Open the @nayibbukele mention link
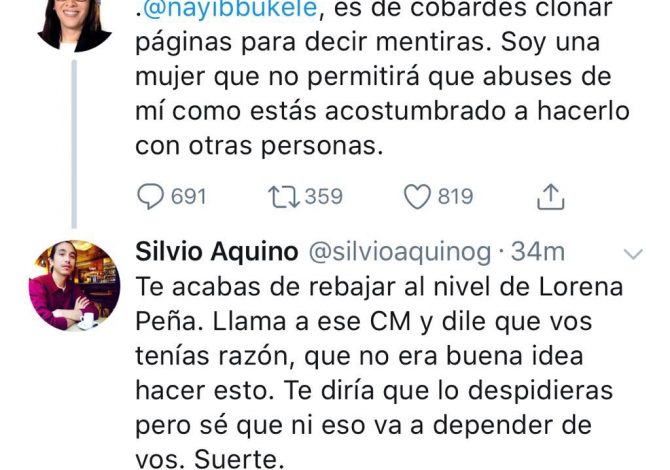670x470 pixels. tap(230, 9)
